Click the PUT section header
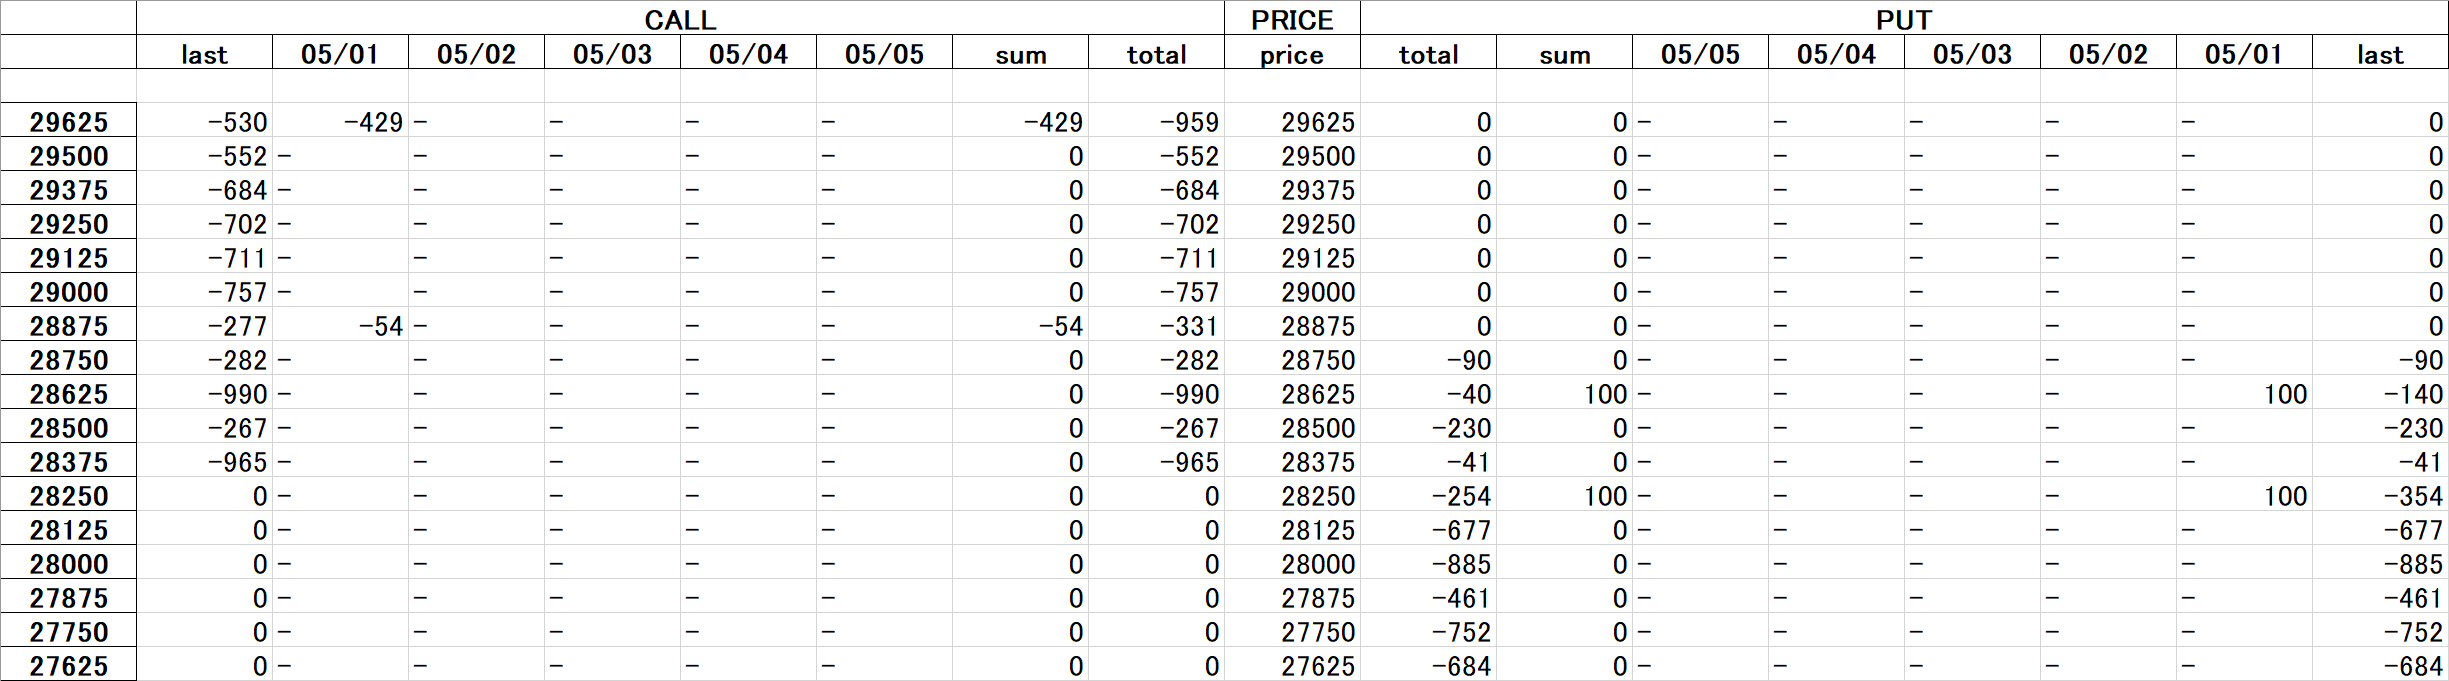This screenshot has height=681, width=2449. point(1904,19)
